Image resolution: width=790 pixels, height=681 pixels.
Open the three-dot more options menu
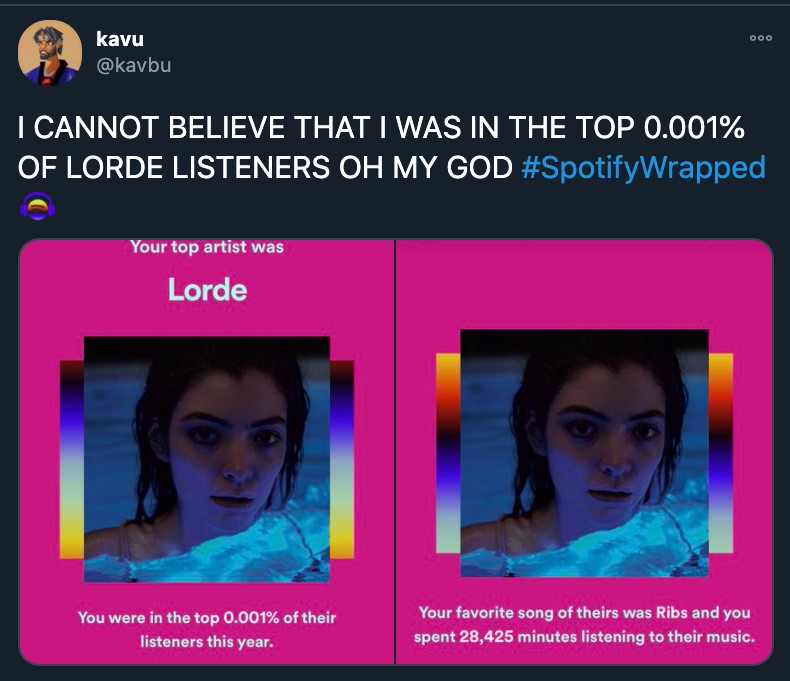[x=760, y=38]
